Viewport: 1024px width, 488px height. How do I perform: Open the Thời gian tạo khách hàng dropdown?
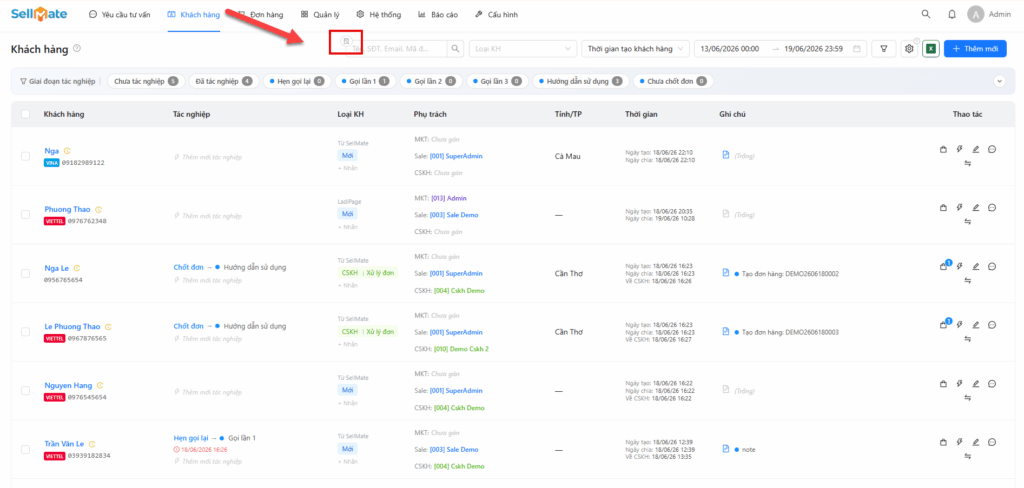(x=635, y=48)
